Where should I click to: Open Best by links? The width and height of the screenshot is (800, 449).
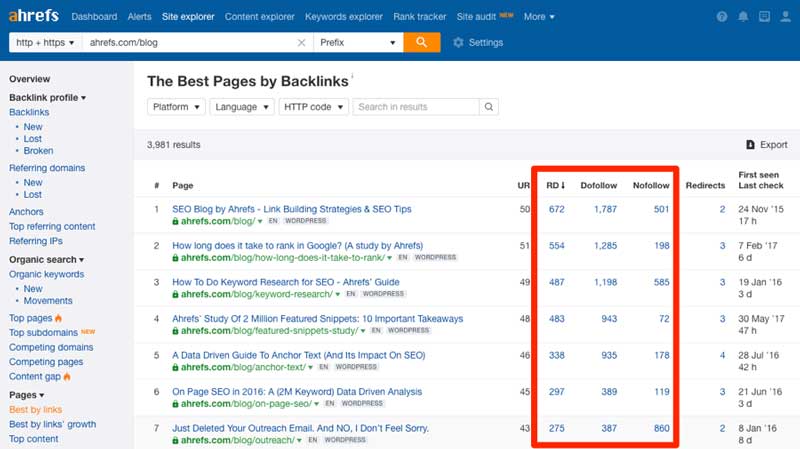pos(36,410)
